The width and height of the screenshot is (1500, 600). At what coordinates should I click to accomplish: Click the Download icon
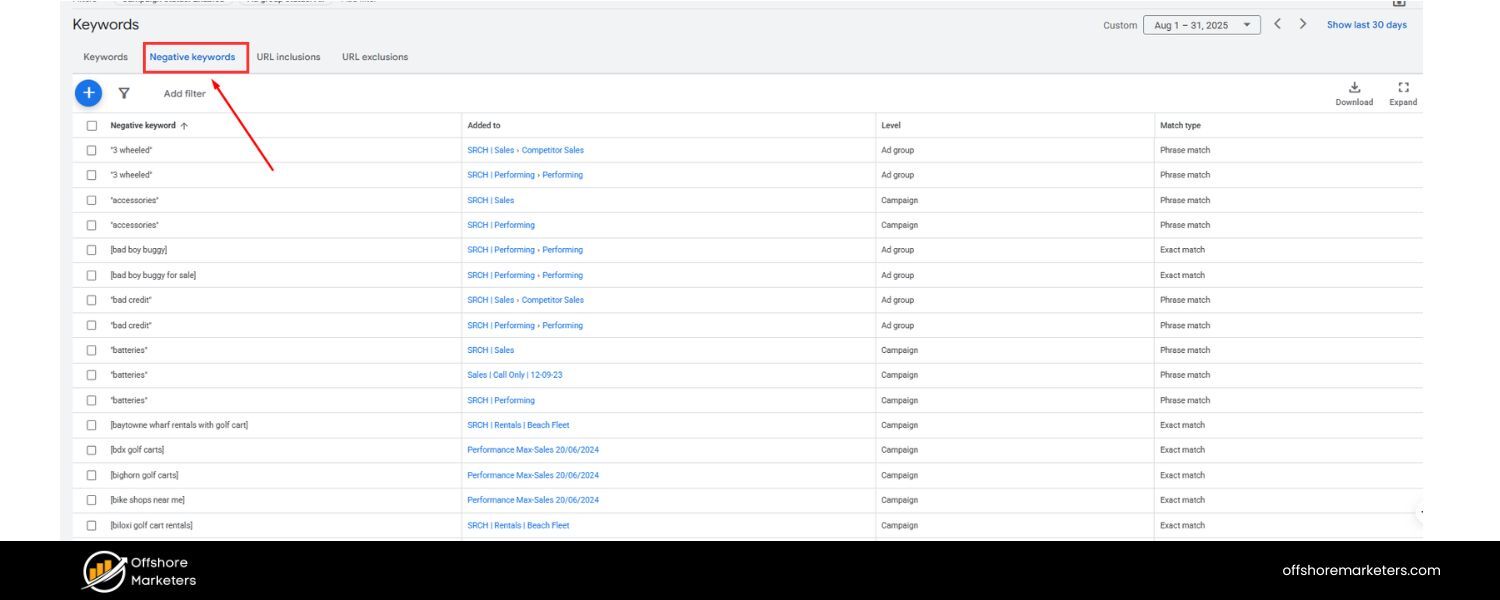(x=1354, y=90)
